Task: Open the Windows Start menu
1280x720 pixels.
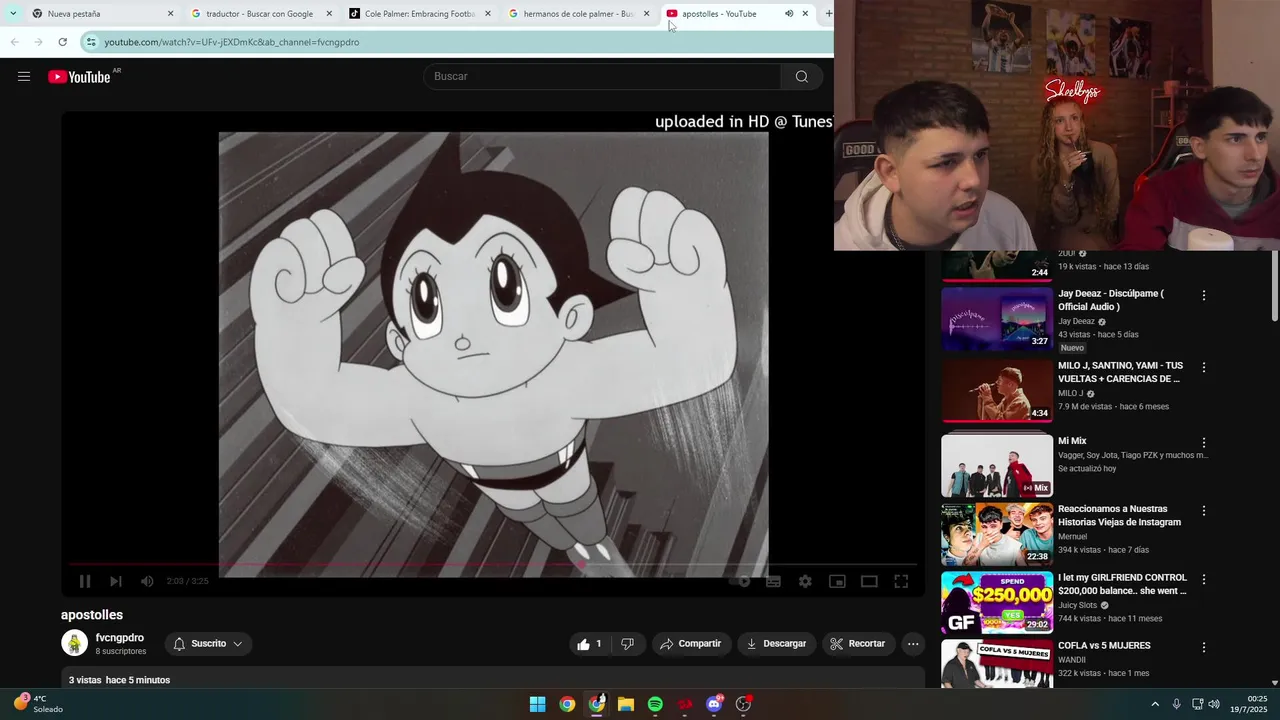Action: coord(537,704)
